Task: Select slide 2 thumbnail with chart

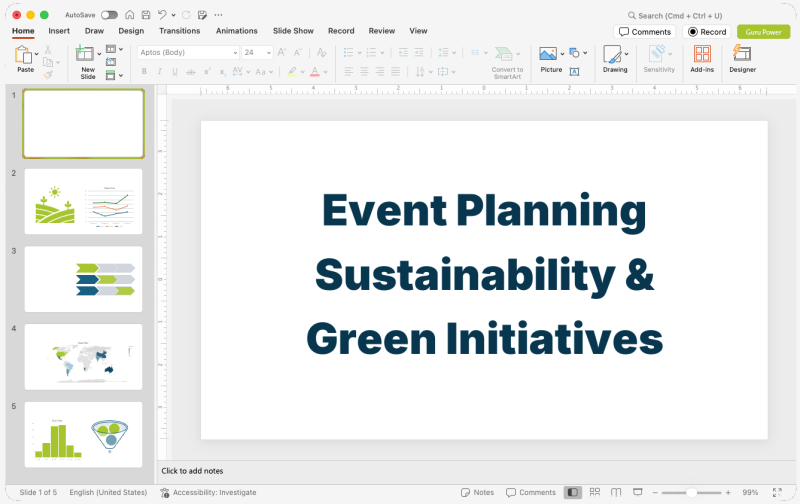Action: (x=84, y=201)
